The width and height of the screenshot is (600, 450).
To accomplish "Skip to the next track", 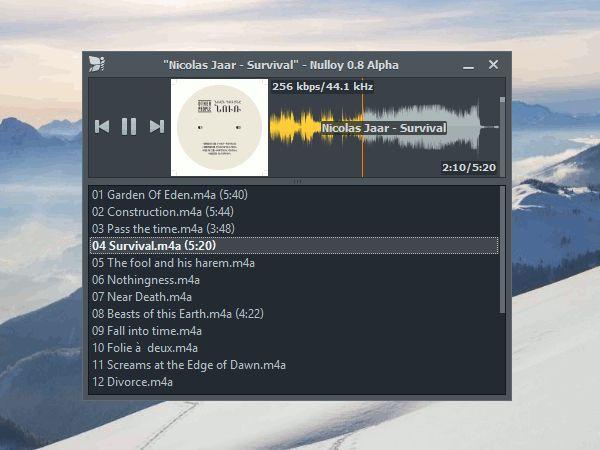I will pos(157,127).
